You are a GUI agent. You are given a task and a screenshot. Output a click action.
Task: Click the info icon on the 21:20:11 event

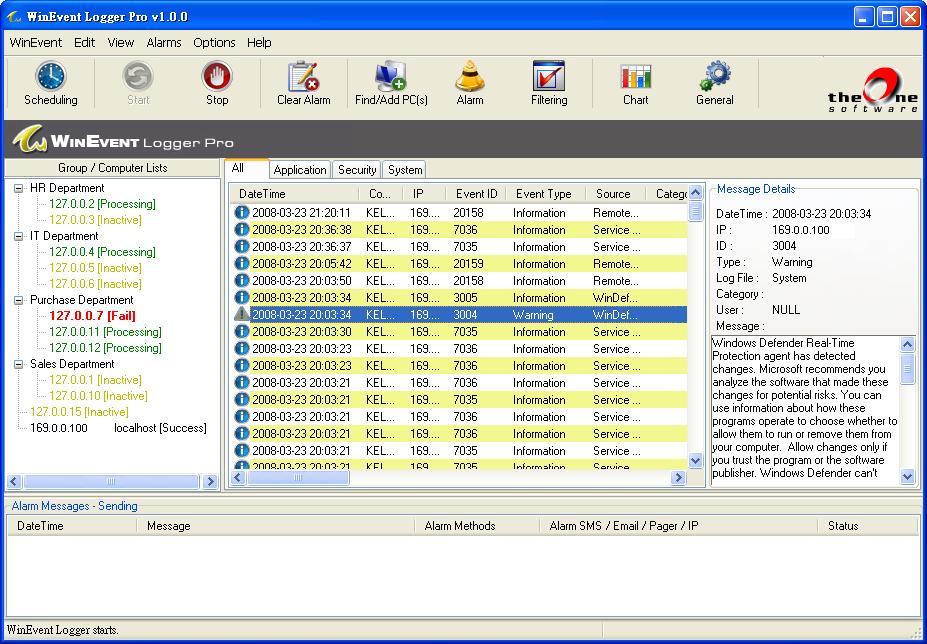[242, 212]
